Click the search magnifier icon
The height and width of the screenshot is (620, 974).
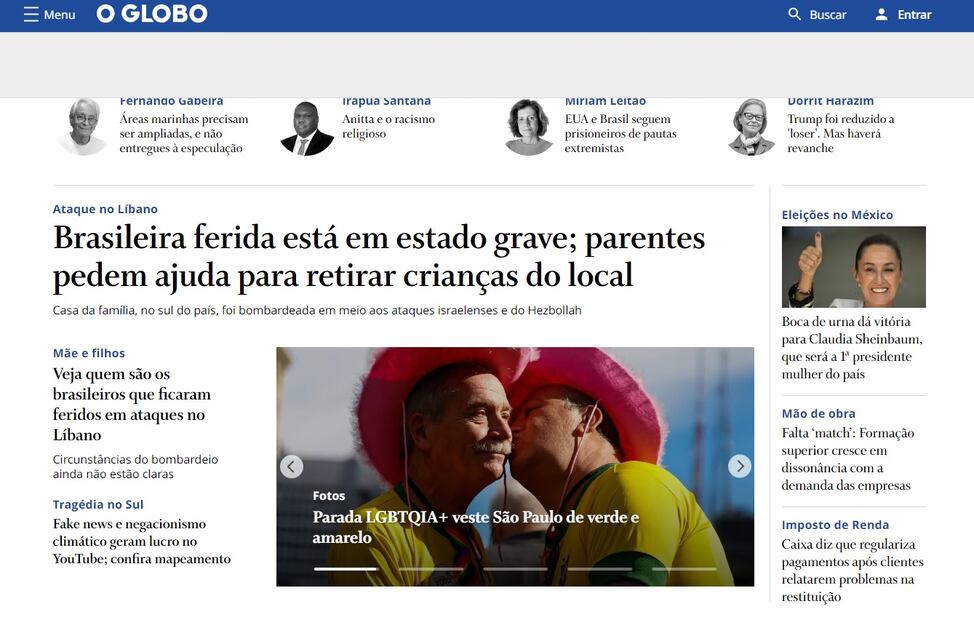click(x=794, y=14)
